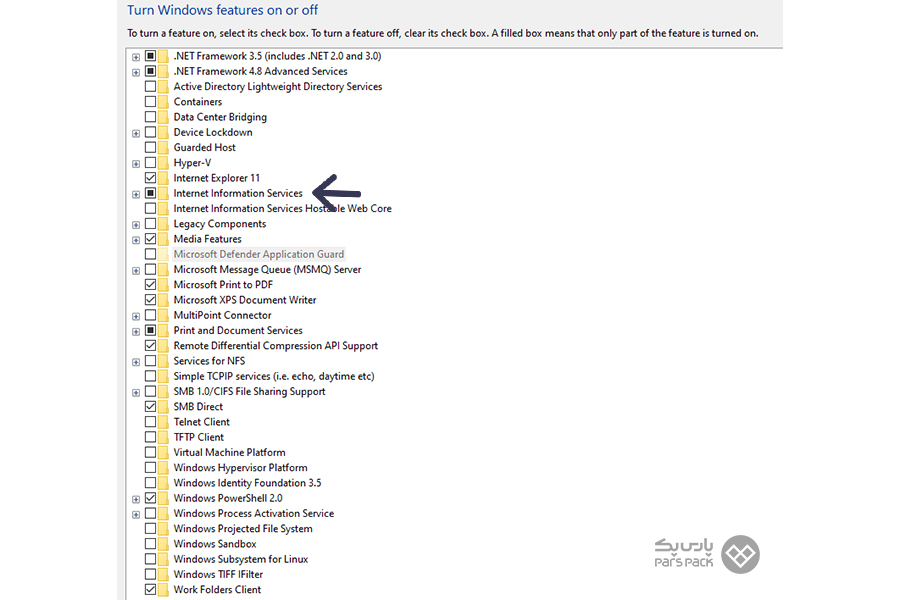Uncheck the Internet Explorer 11 checkbox
Screen dimensions: 900x600
click(x=150, y=178)
